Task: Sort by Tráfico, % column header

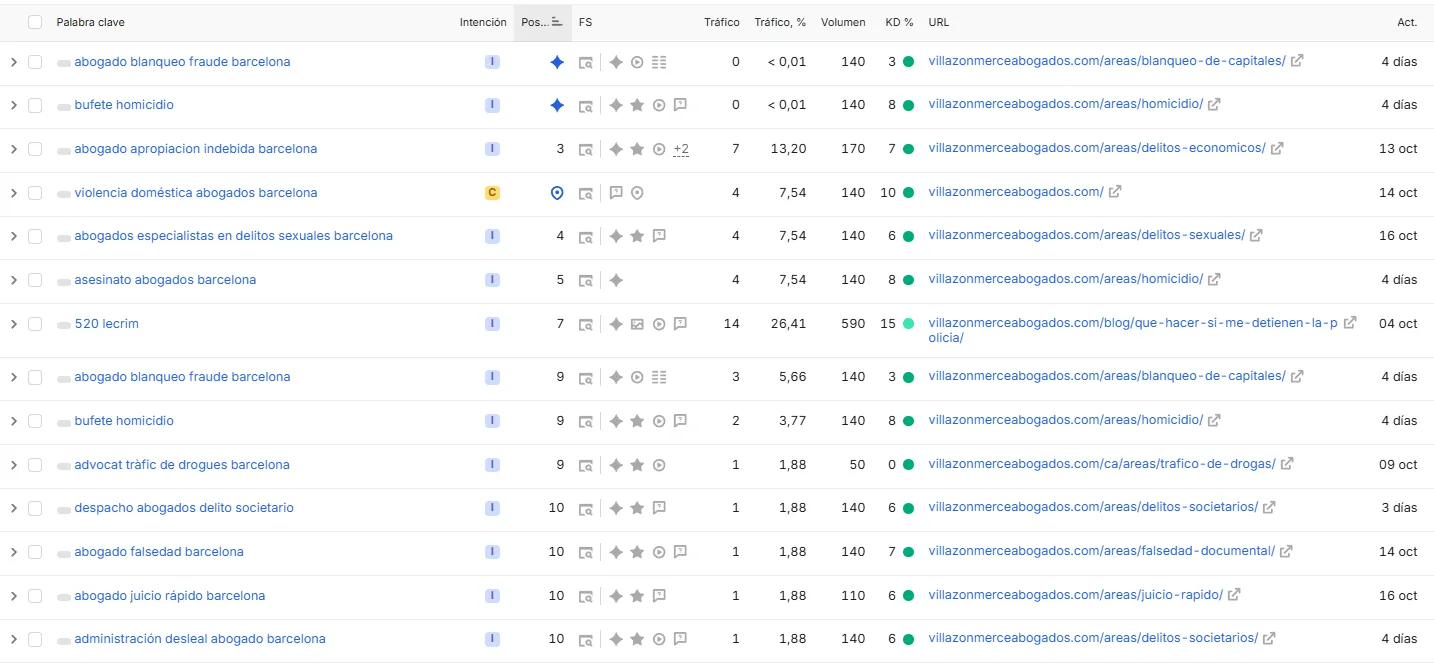Action: coord(780,22)
